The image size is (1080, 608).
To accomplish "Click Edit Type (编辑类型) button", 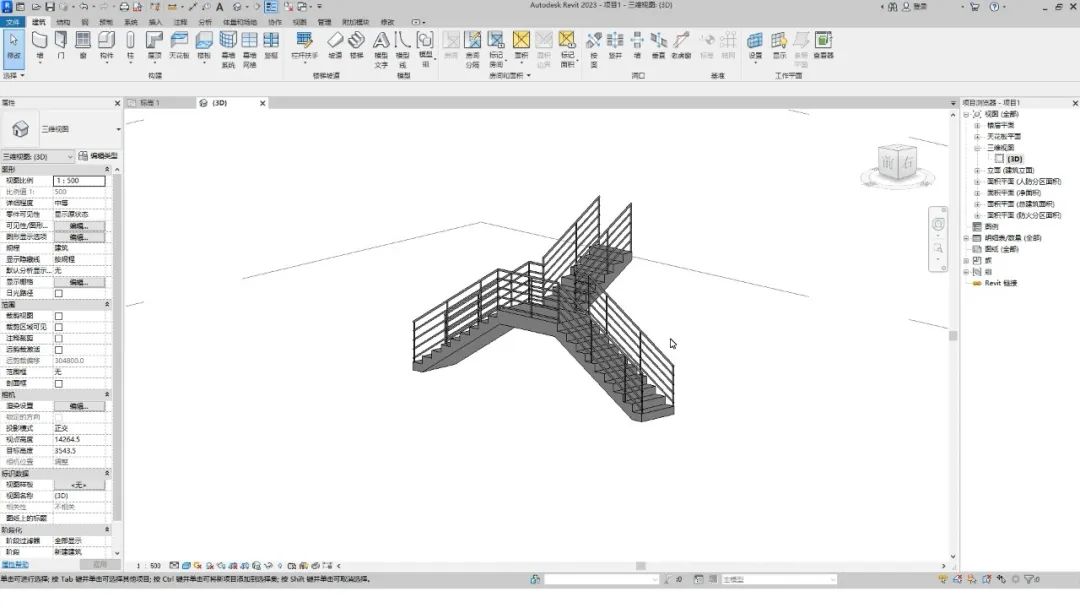I will point(98,157).
